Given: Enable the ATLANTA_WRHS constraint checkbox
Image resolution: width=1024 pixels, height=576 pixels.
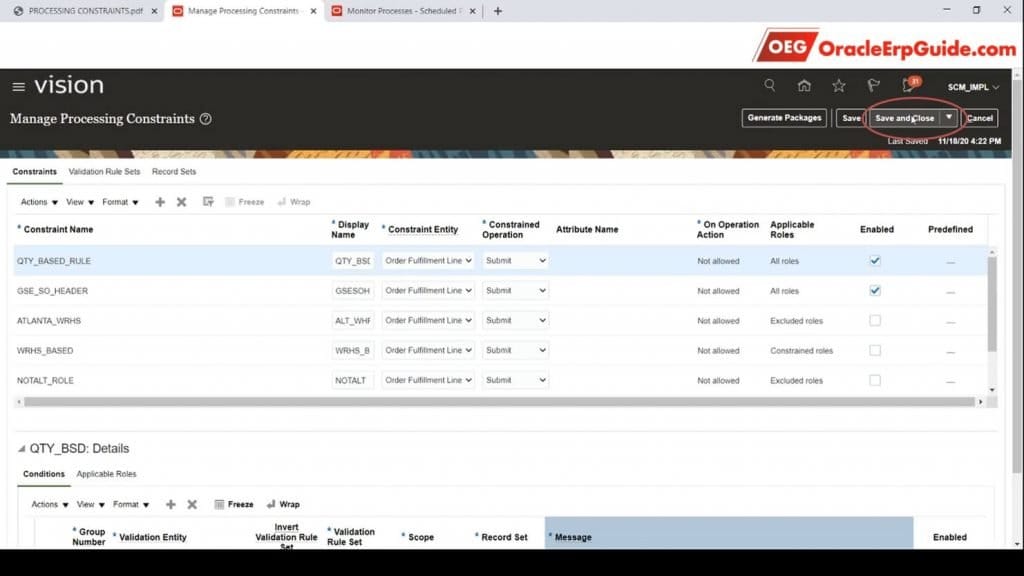Looking at the screenshot, I should click(875, 320).
